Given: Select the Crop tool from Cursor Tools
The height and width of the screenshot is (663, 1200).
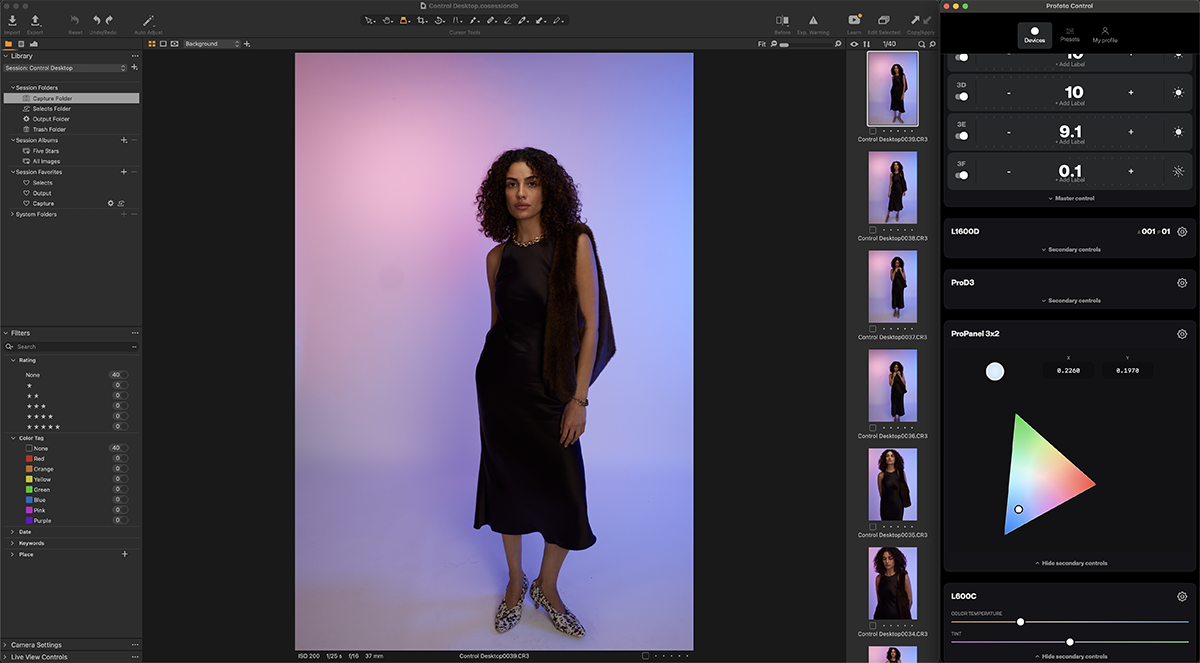Looking at the screenshot, I should point(421,19).
